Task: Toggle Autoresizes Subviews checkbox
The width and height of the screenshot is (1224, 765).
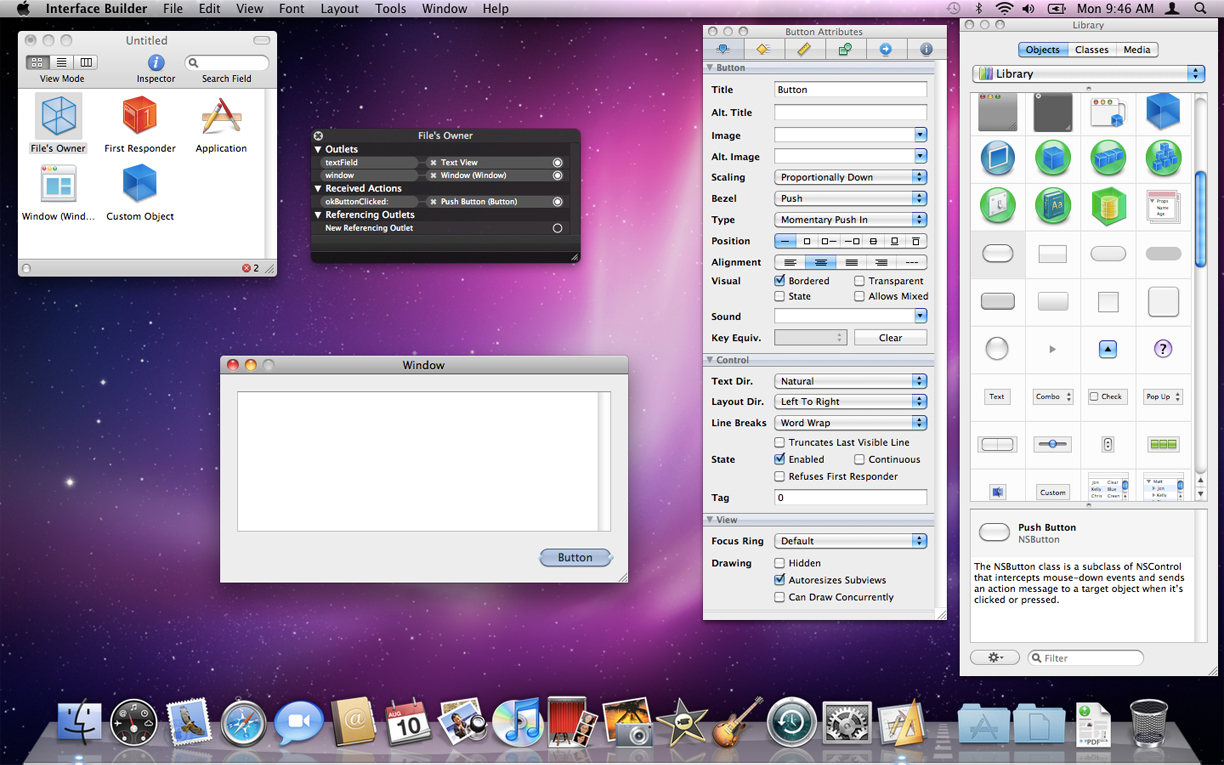Action: tap(780, 580)
